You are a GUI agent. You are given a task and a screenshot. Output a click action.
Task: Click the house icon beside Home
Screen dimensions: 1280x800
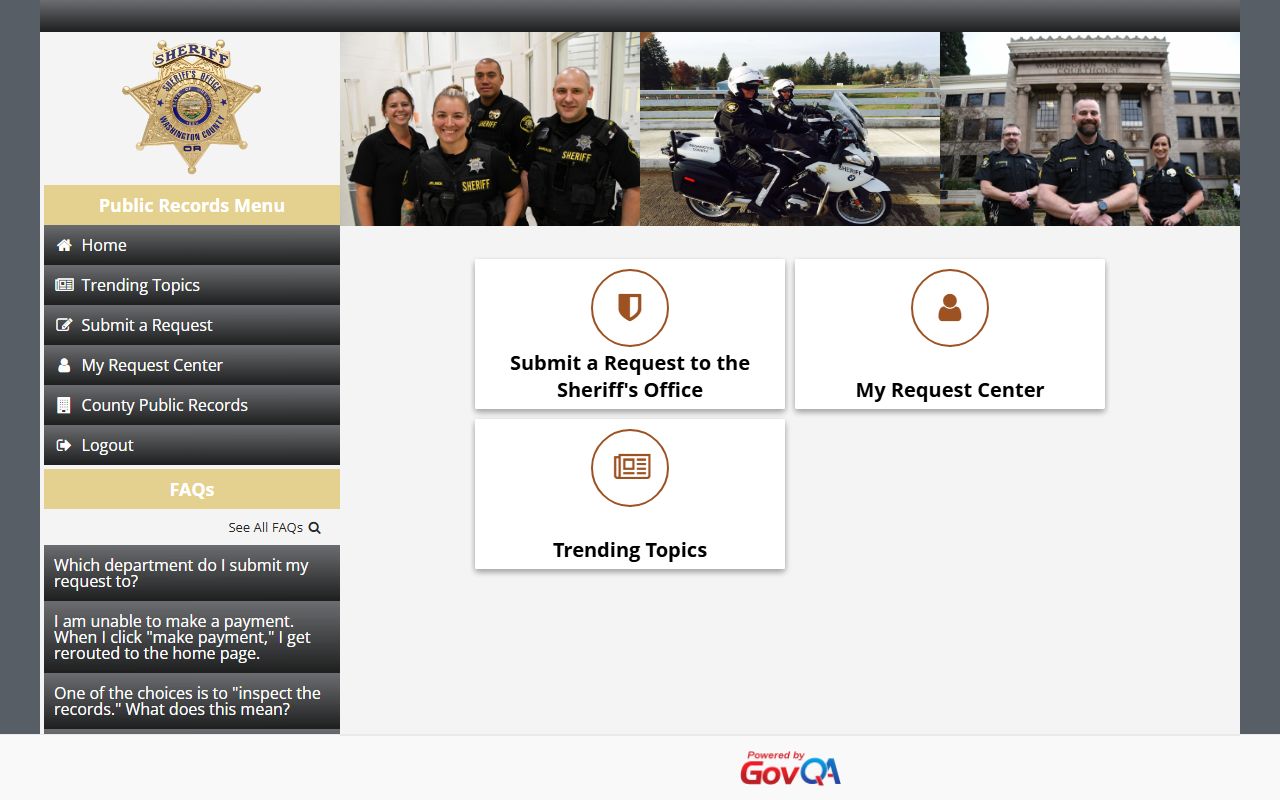click(64, 245)
